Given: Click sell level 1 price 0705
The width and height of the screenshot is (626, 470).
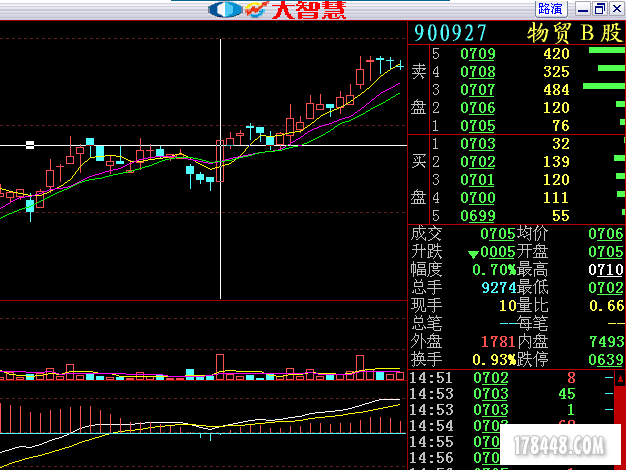Looking at the screenshot, I should tap(477, 126).
